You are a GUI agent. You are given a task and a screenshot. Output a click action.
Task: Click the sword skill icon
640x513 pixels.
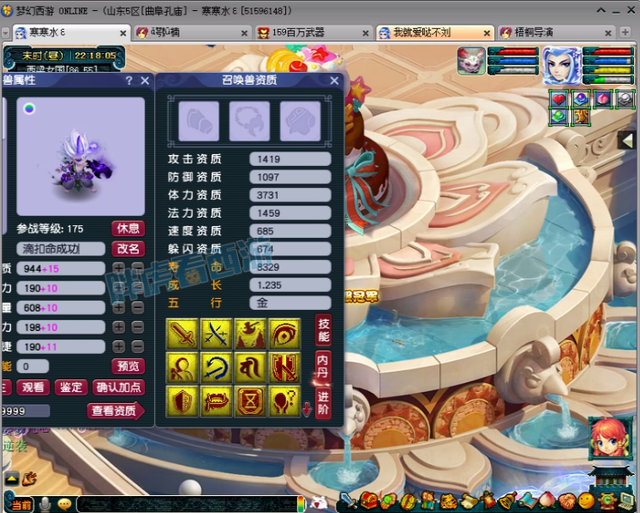coord(182,334)
